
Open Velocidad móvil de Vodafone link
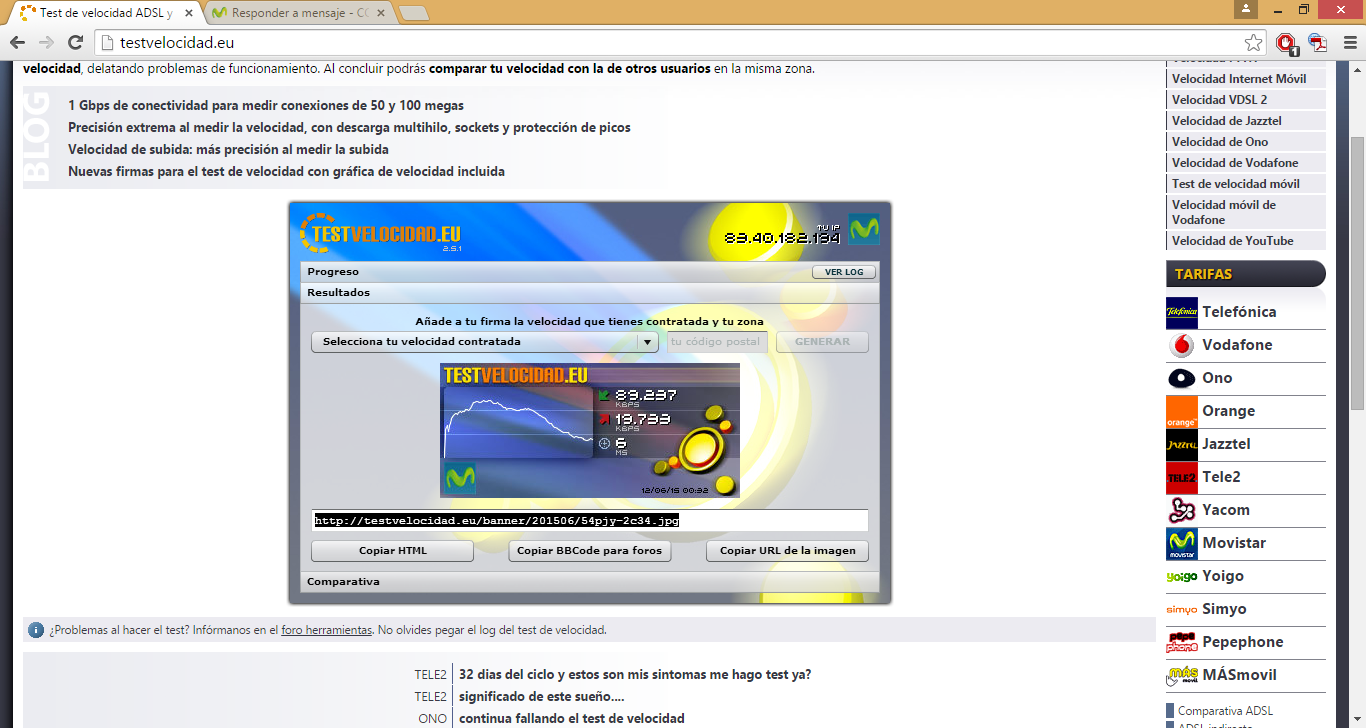[1246, 212]
